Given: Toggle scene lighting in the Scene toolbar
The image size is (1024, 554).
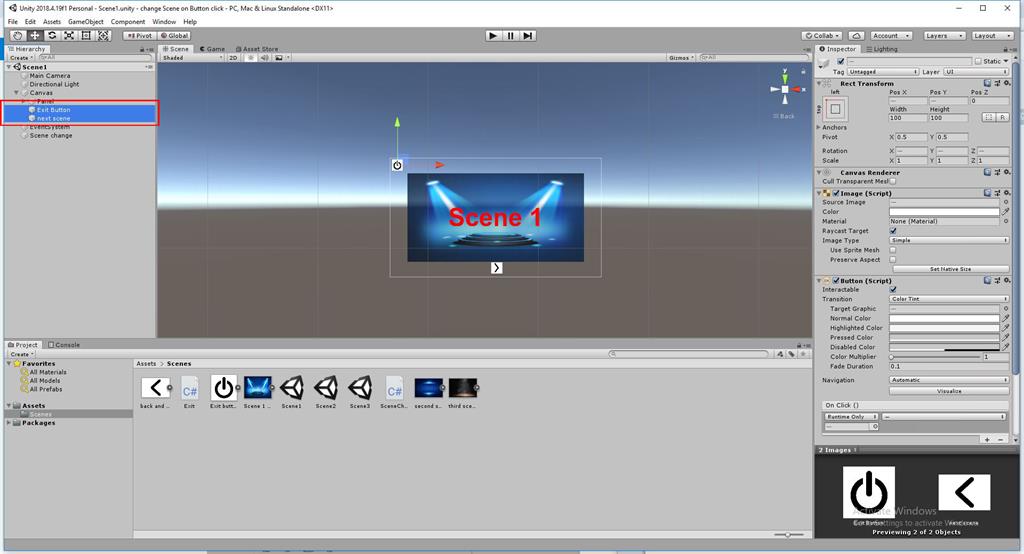Looking at the screenshot, I should 251,57.
